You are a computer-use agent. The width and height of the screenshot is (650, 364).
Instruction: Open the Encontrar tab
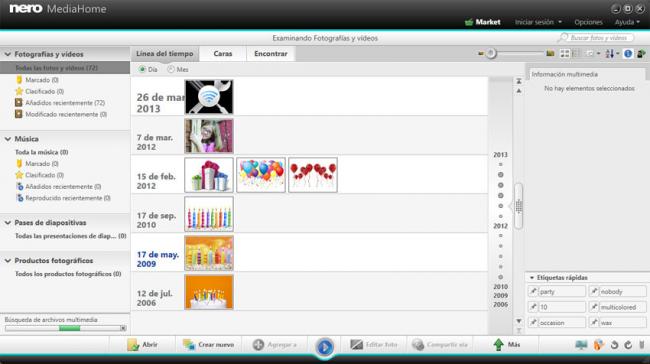[x=271, y=54]
